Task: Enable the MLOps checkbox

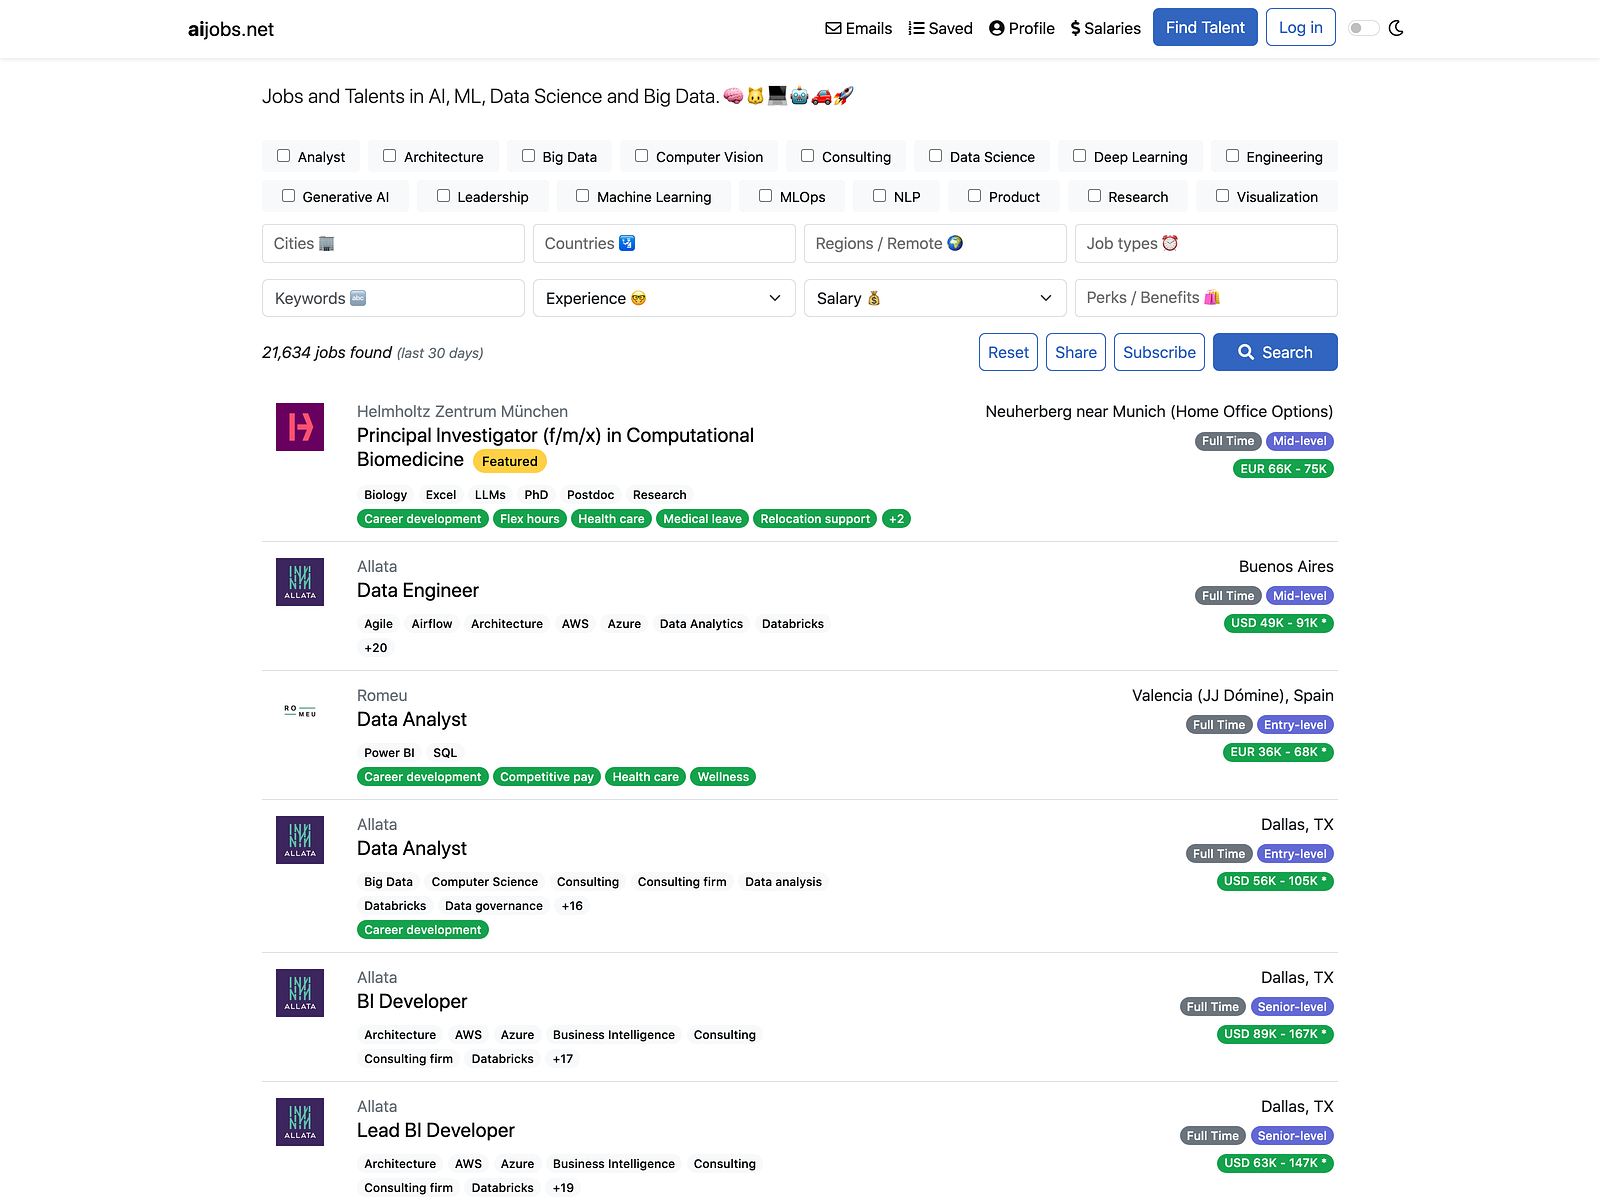Action: [766, 196]
